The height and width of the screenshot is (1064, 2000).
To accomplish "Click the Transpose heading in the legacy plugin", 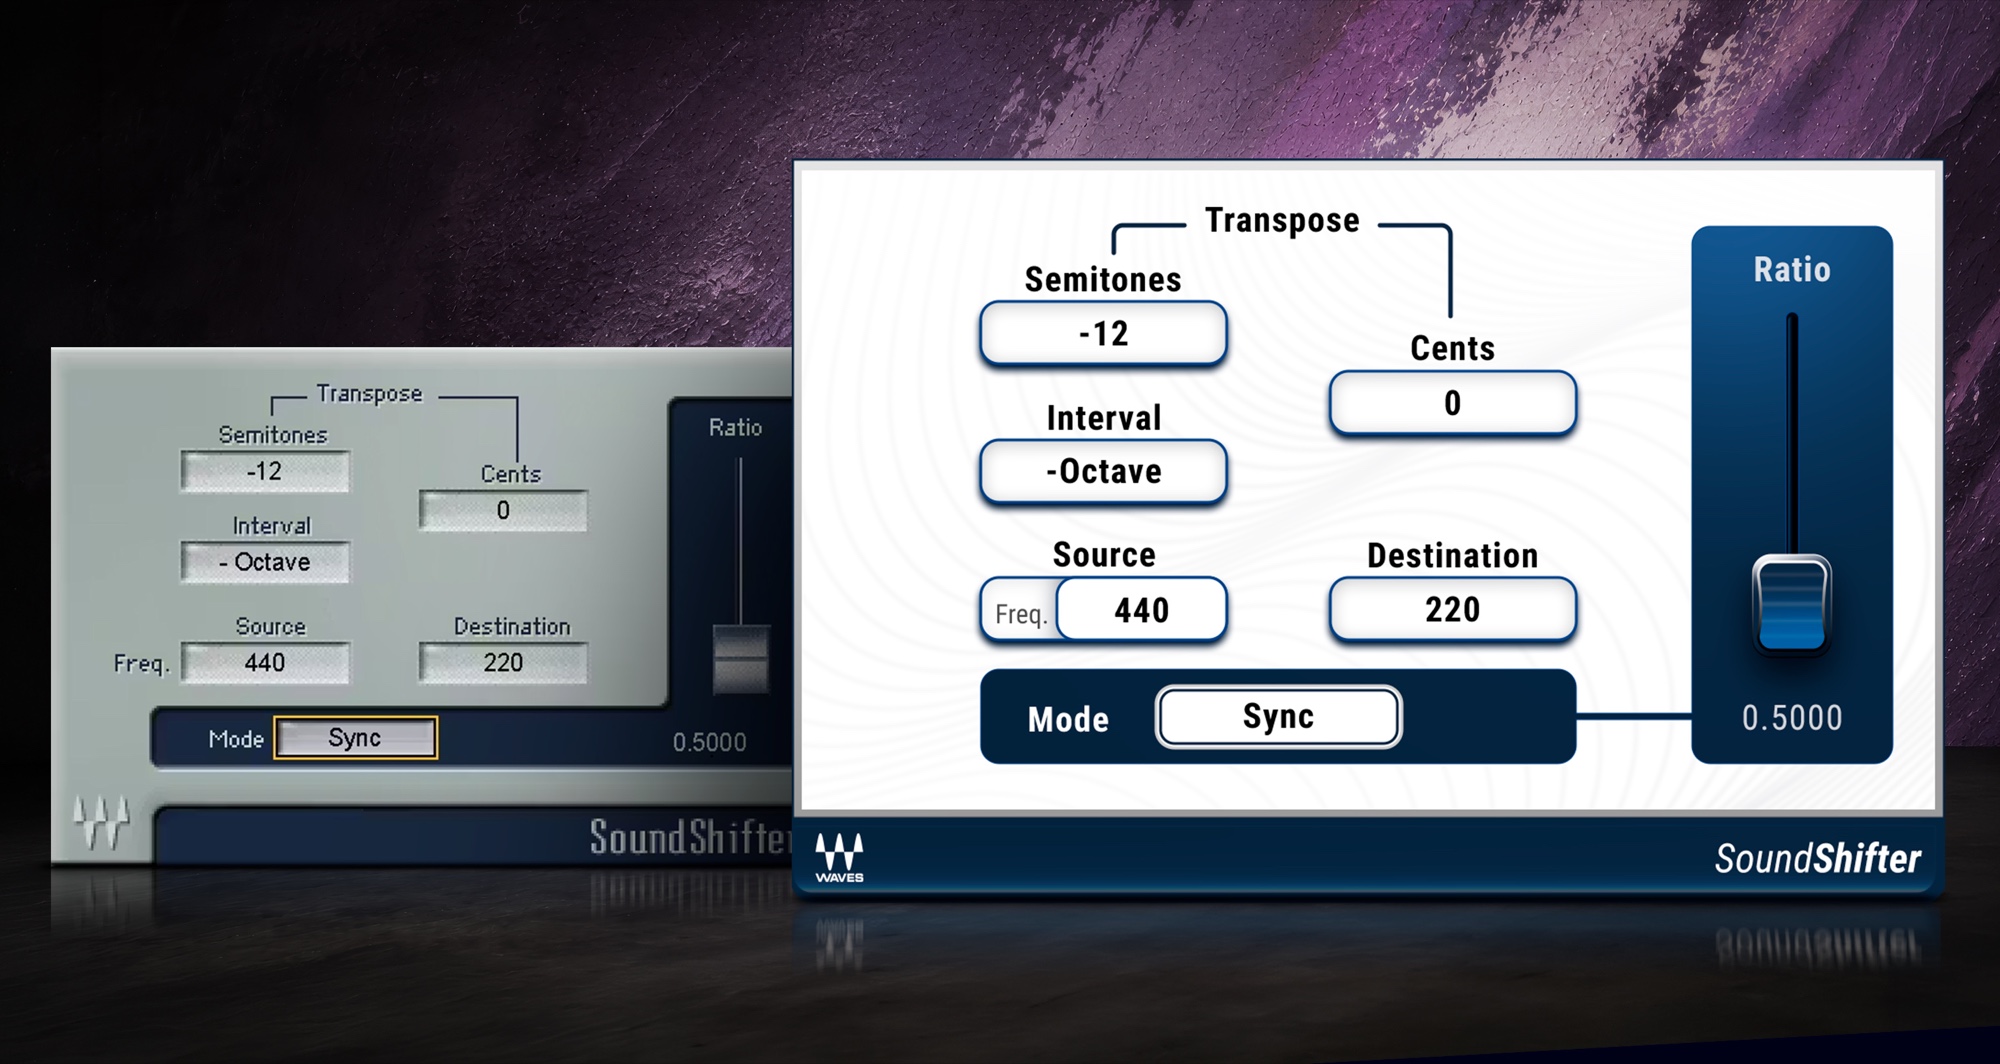I will click(369, 394).
